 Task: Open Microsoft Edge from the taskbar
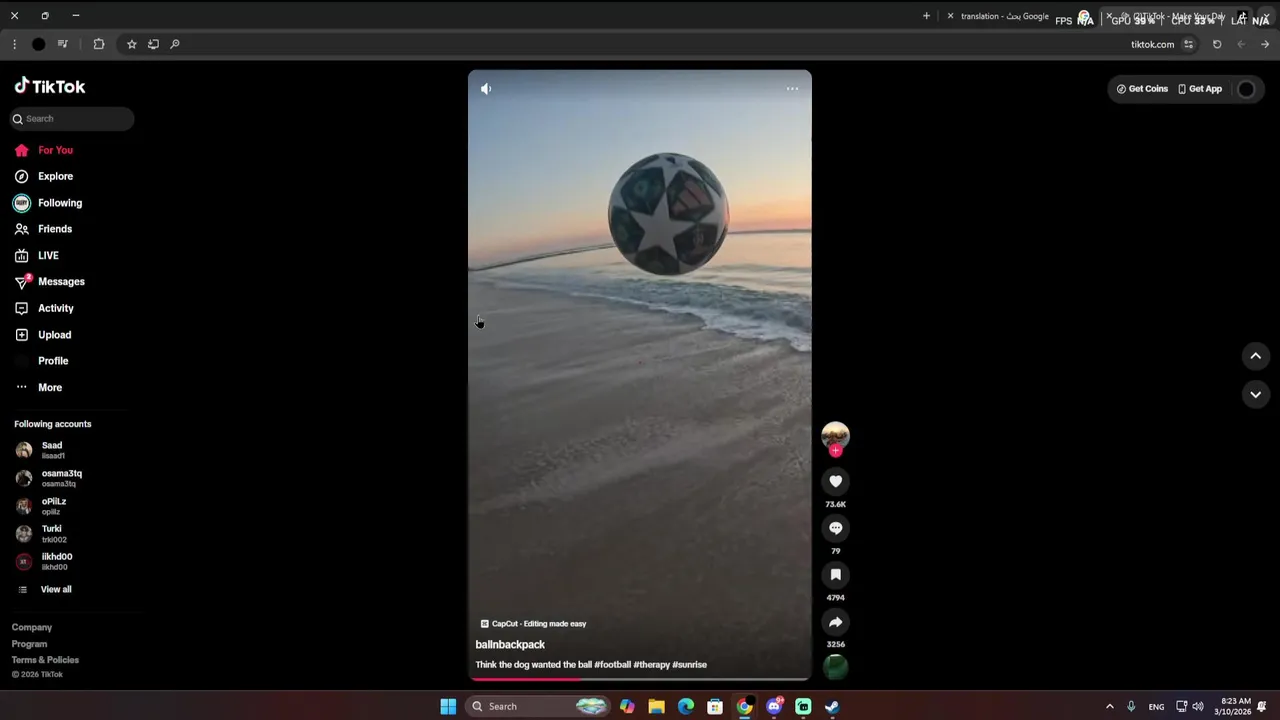(x=686, y=707)
